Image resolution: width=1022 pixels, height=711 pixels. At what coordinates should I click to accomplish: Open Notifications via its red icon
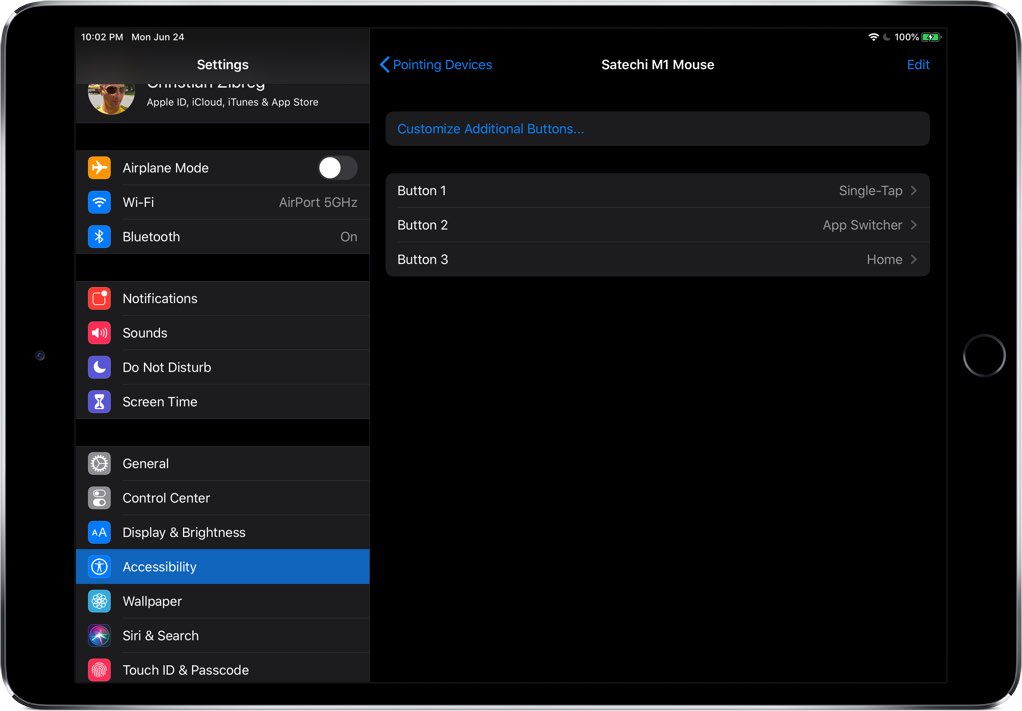click(x=99, y=298)
